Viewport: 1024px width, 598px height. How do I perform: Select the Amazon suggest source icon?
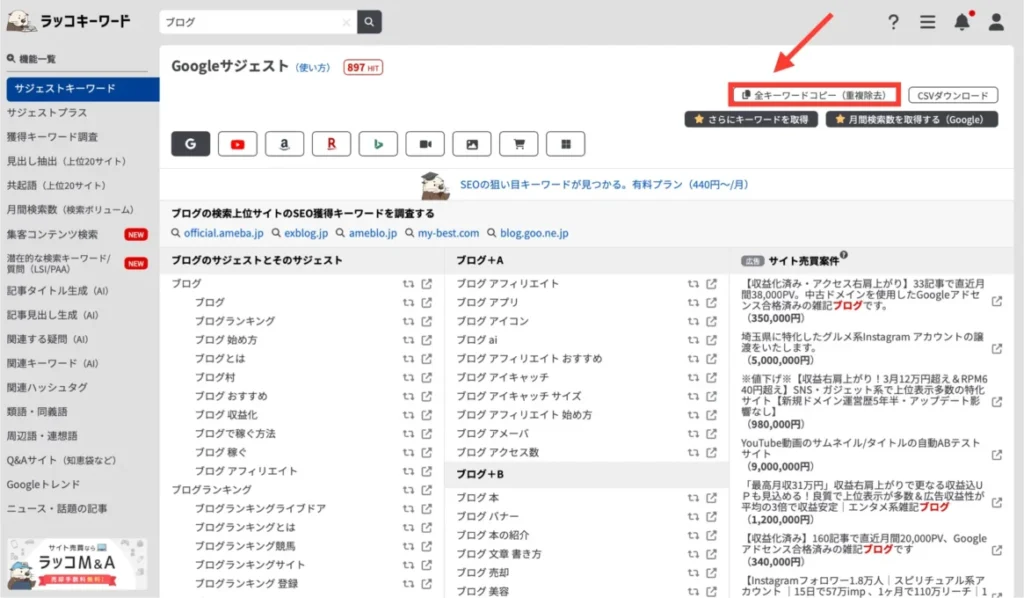284,144
